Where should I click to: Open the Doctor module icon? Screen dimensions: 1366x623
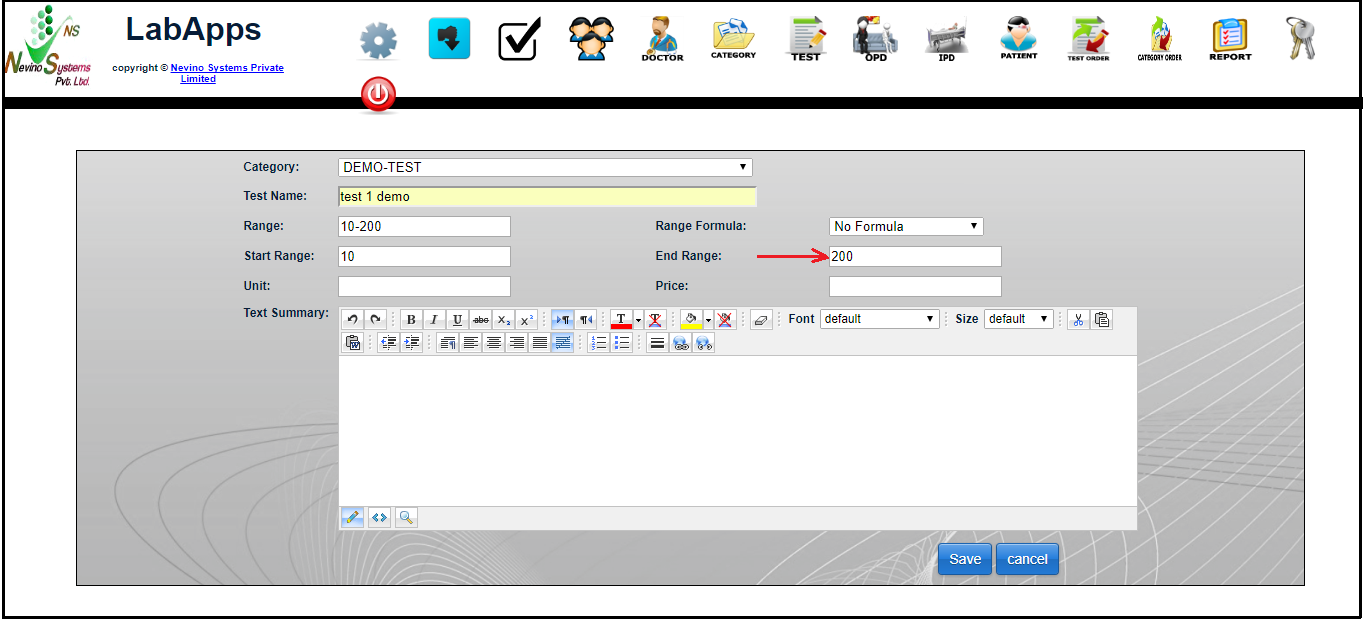(x=662, y=39)
